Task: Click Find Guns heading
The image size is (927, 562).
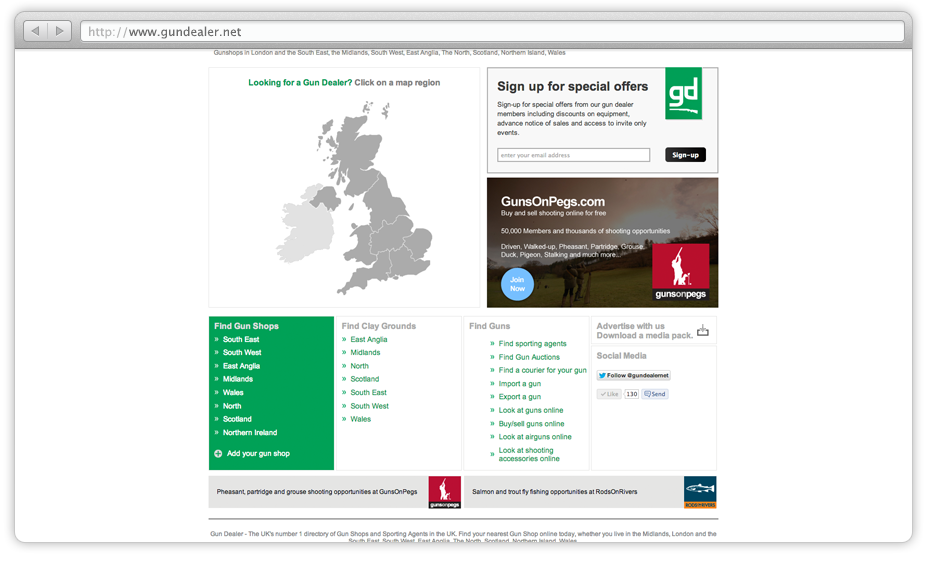Action: click(x=490, y=326)
